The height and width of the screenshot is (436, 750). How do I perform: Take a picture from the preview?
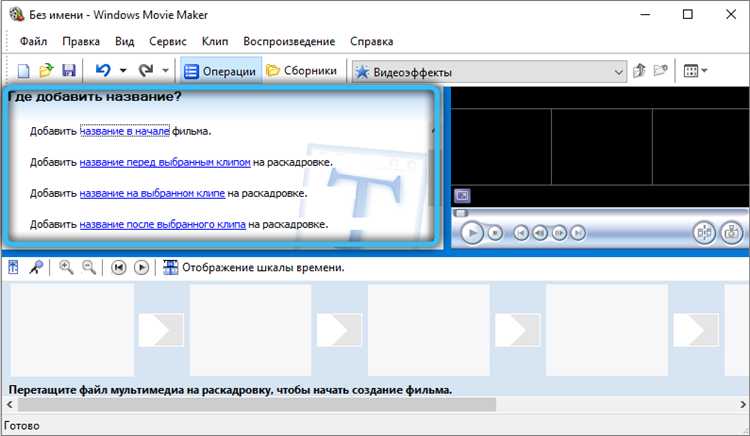coord(731,233)
